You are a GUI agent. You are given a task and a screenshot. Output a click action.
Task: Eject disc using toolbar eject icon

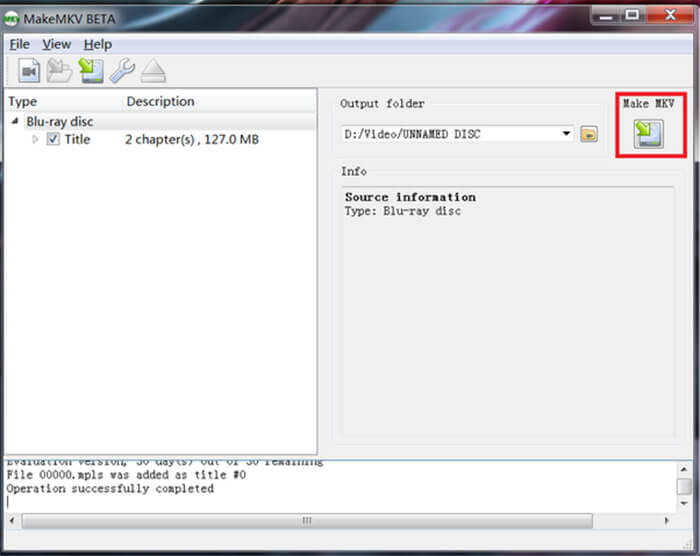pos(153,71)
